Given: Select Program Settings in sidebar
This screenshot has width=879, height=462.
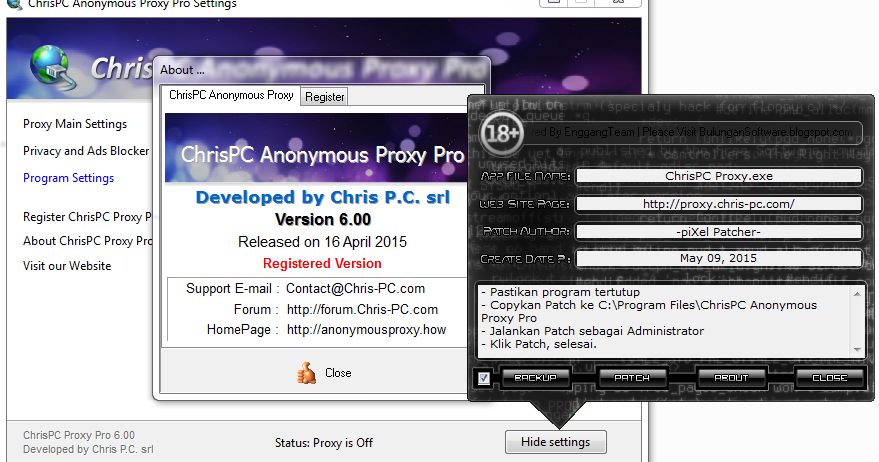Looking at the screenshot, I should coord(68,178).
